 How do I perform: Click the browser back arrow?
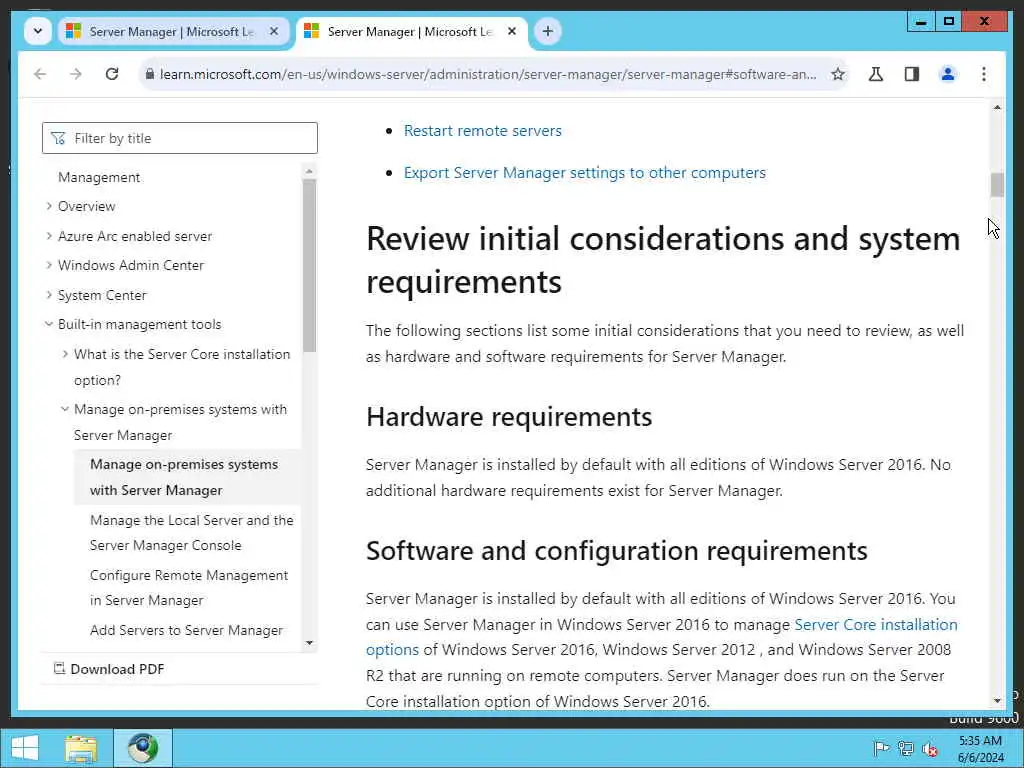40,74
